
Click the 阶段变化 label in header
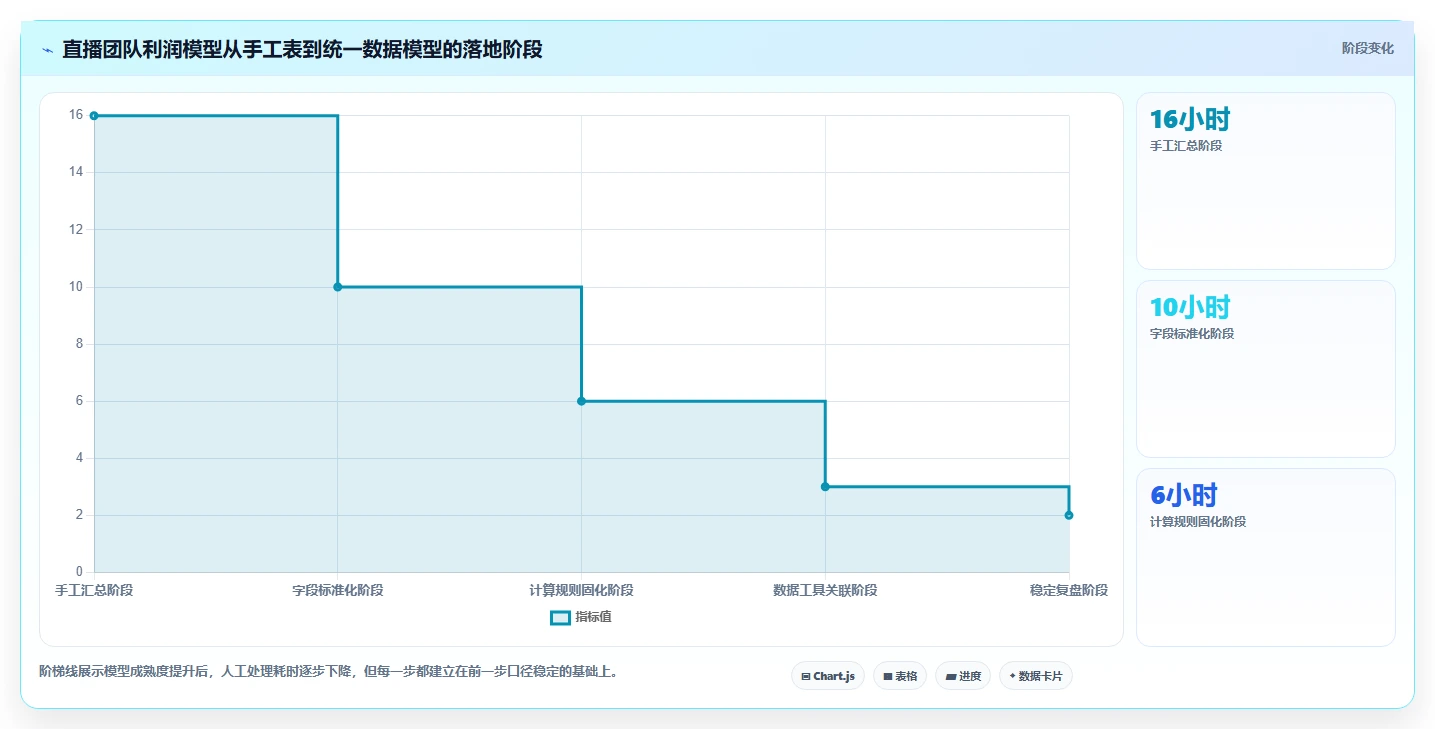click(1367, 49)
